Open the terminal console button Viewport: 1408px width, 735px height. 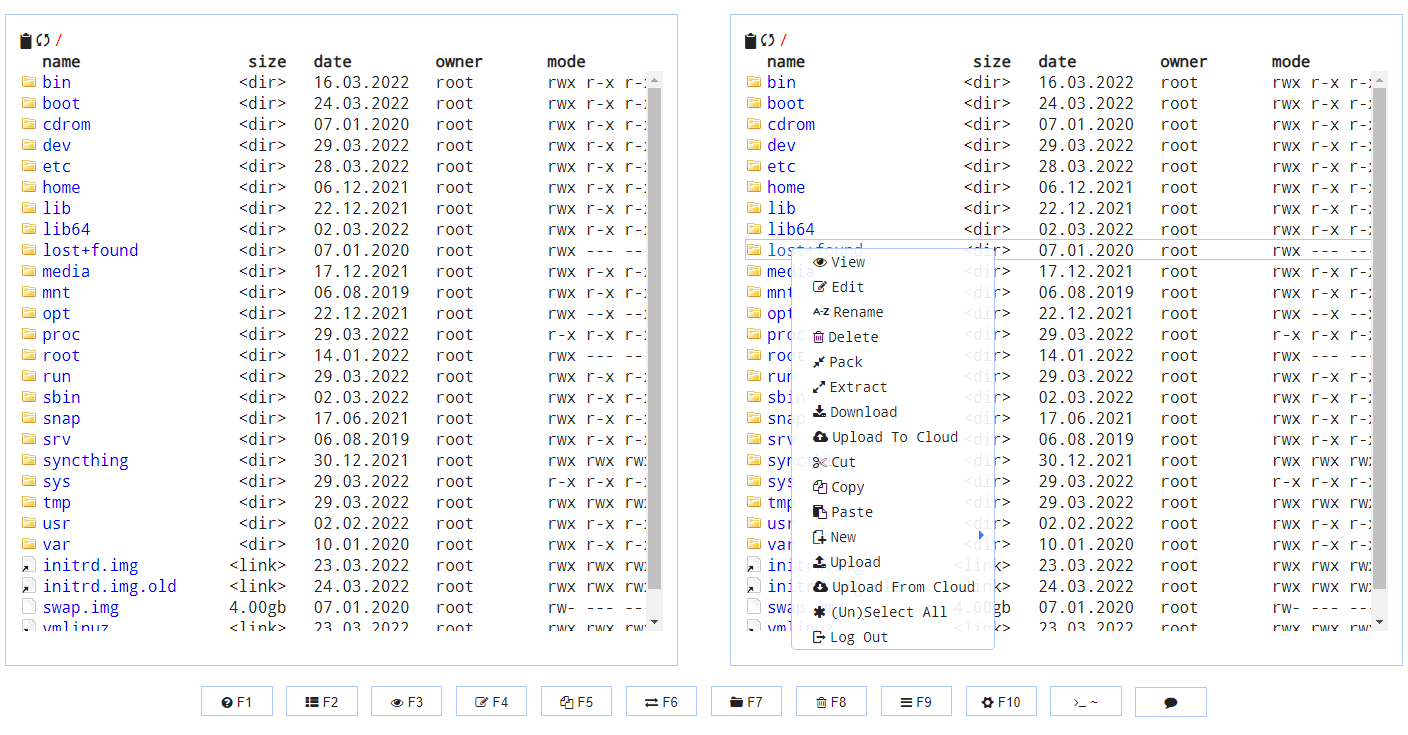(x=1085, y=702)
